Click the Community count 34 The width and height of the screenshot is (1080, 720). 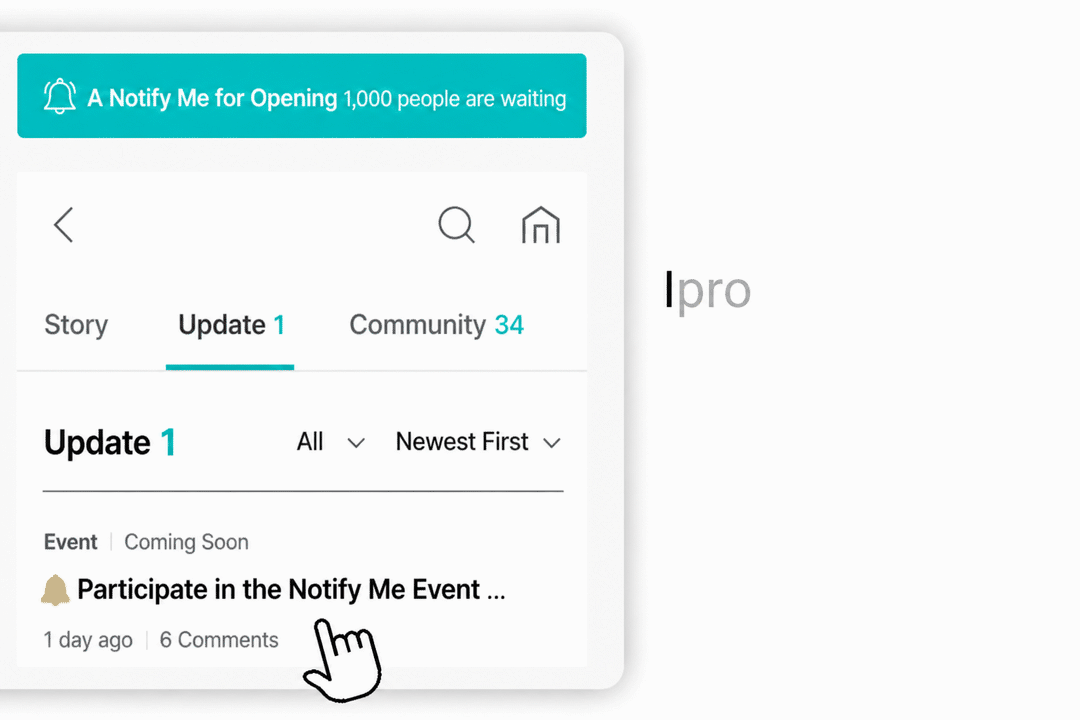click(509, 325)
